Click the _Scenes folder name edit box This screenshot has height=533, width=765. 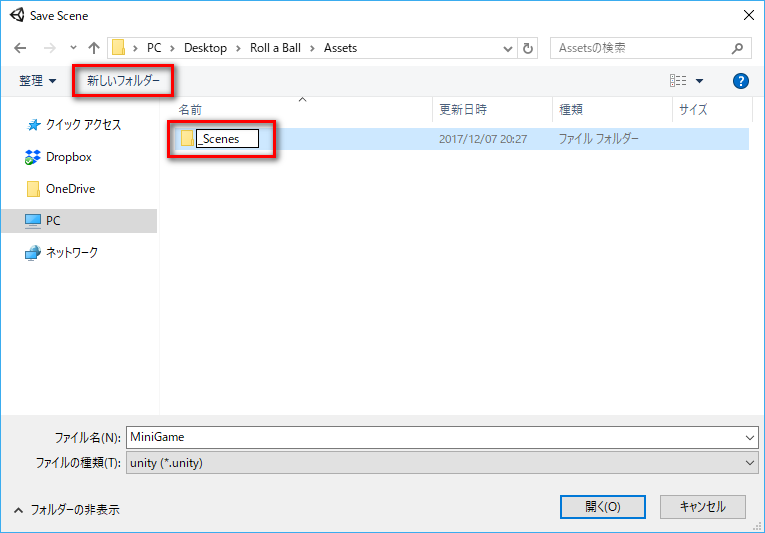(227, 139)
